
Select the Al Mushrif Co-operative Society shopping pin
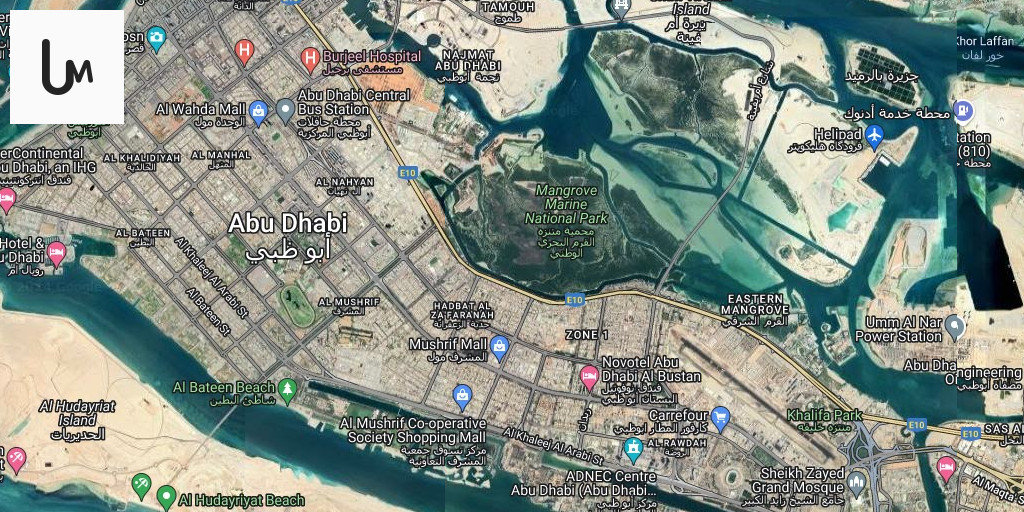pyautogui.click(x=462, y=396)
